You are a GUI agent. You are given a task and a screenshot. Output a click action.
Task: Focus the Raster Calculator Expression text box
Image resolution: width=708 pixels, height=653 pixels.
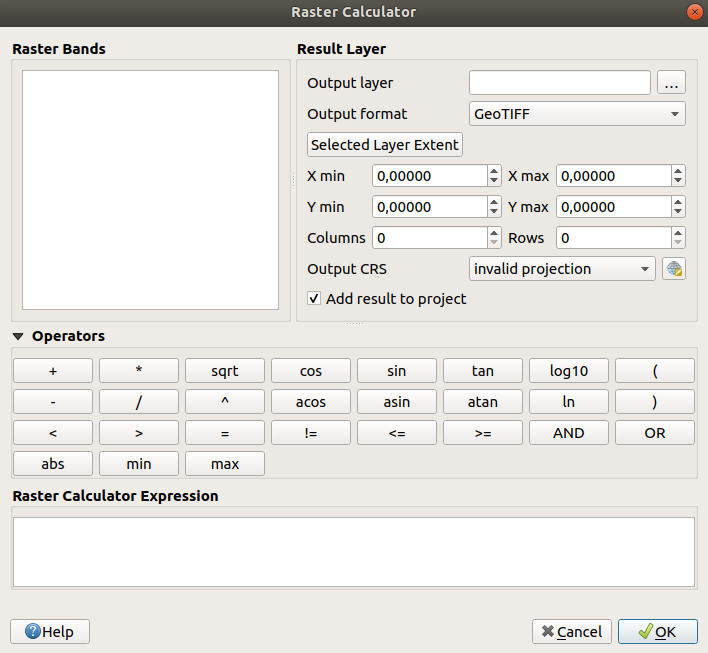[353, 552]
